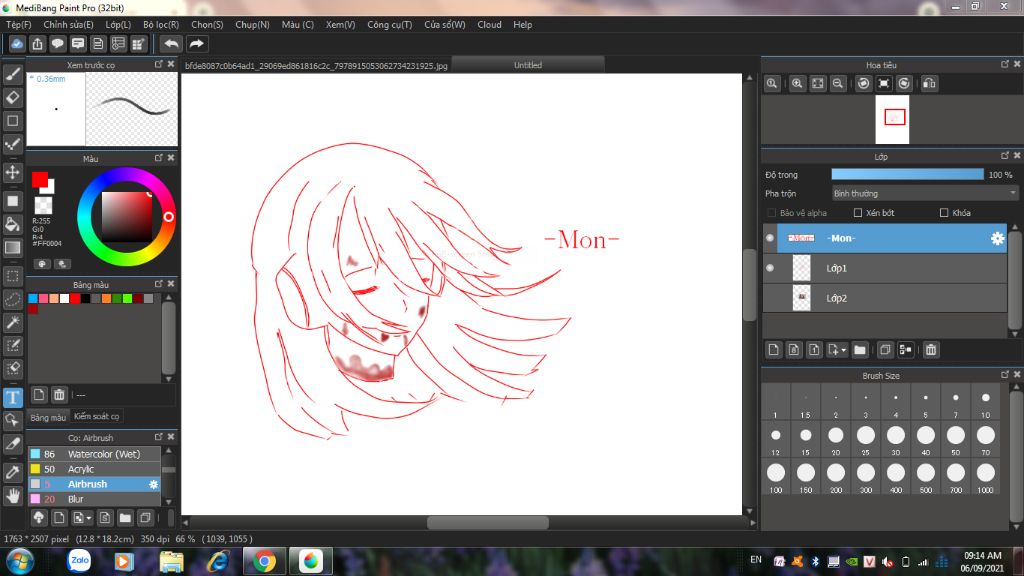Viewport: 1024px width, 576px height.
Task: Click the red foreground color swatch
Action: click(x=39, y=180)
